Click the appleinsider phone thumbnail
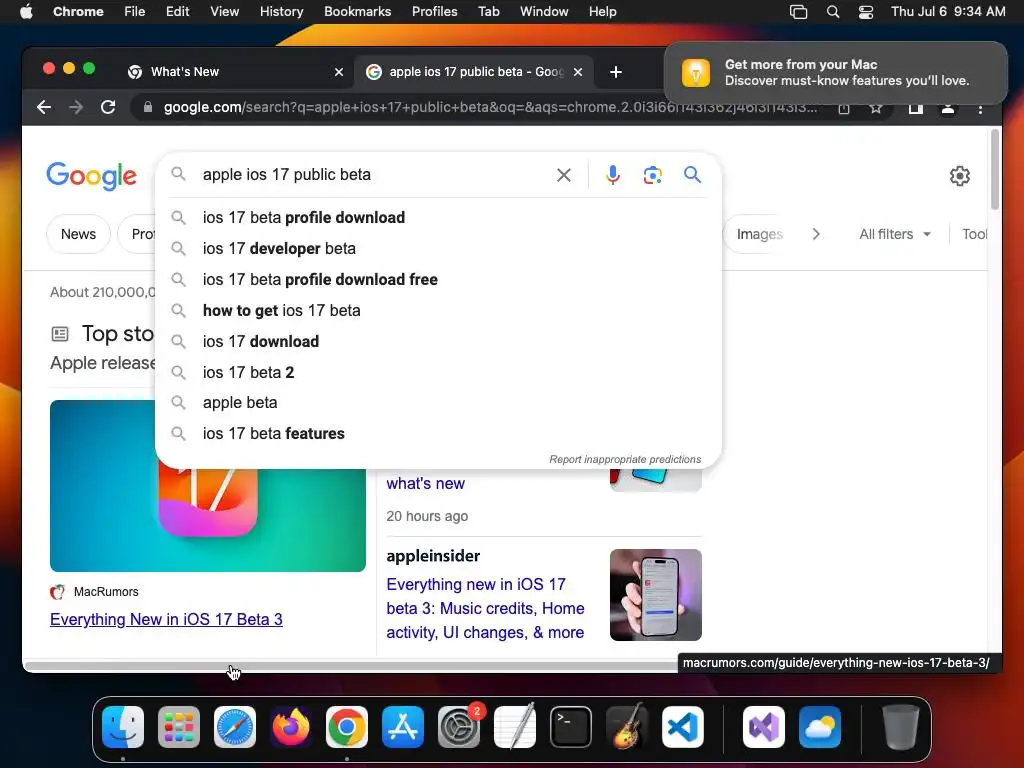Screen dimensions: 1024x768 pyautogui.click(x=656, y=595)
